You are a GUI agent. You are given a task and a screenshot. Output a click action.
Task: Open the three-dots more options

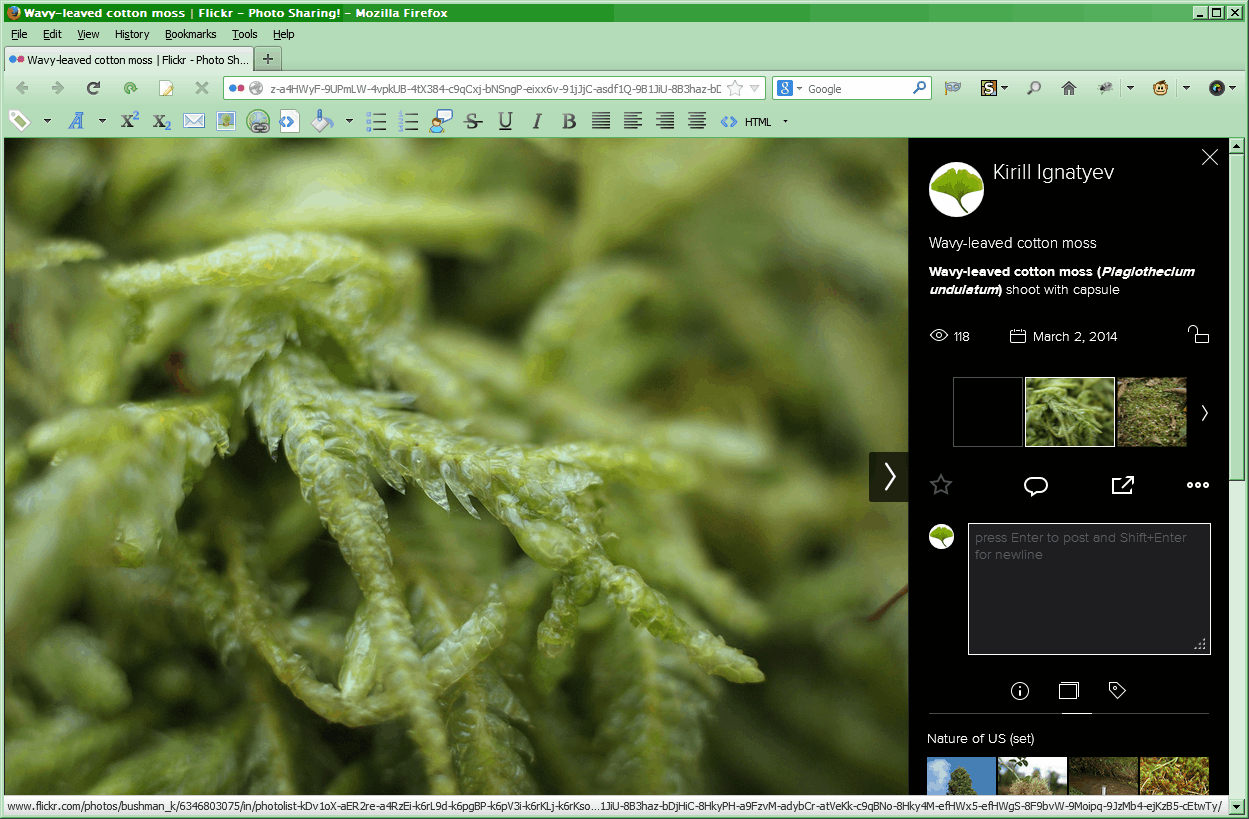1198,485
